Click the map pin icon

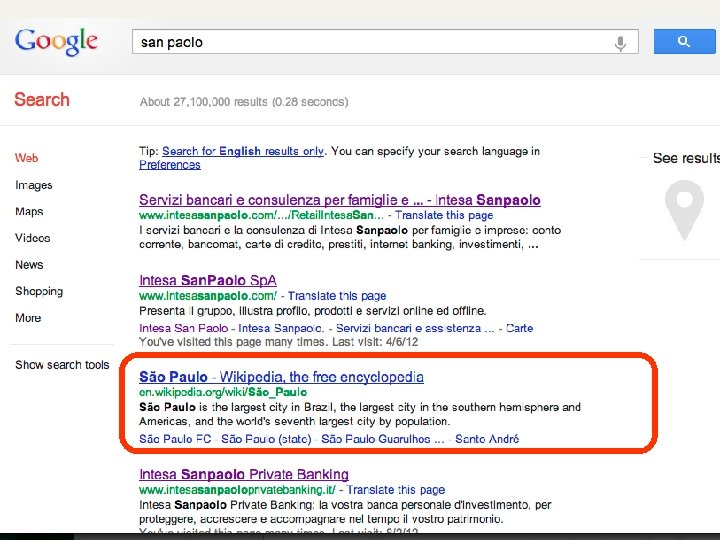click(x=684, y=210)
